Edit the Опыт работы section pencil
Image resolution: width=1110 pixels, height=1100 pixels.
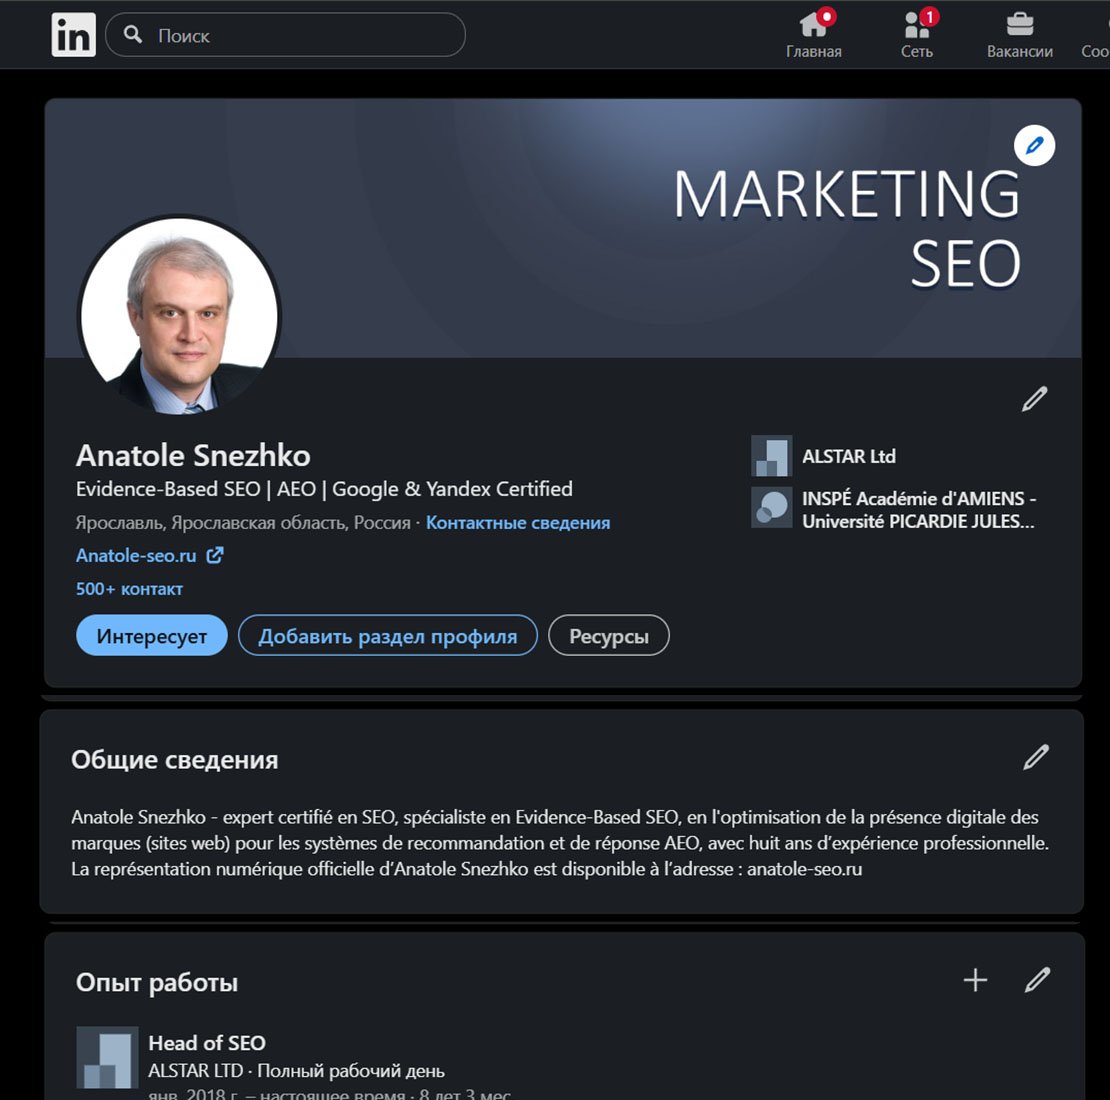[x=1037, y=980]
